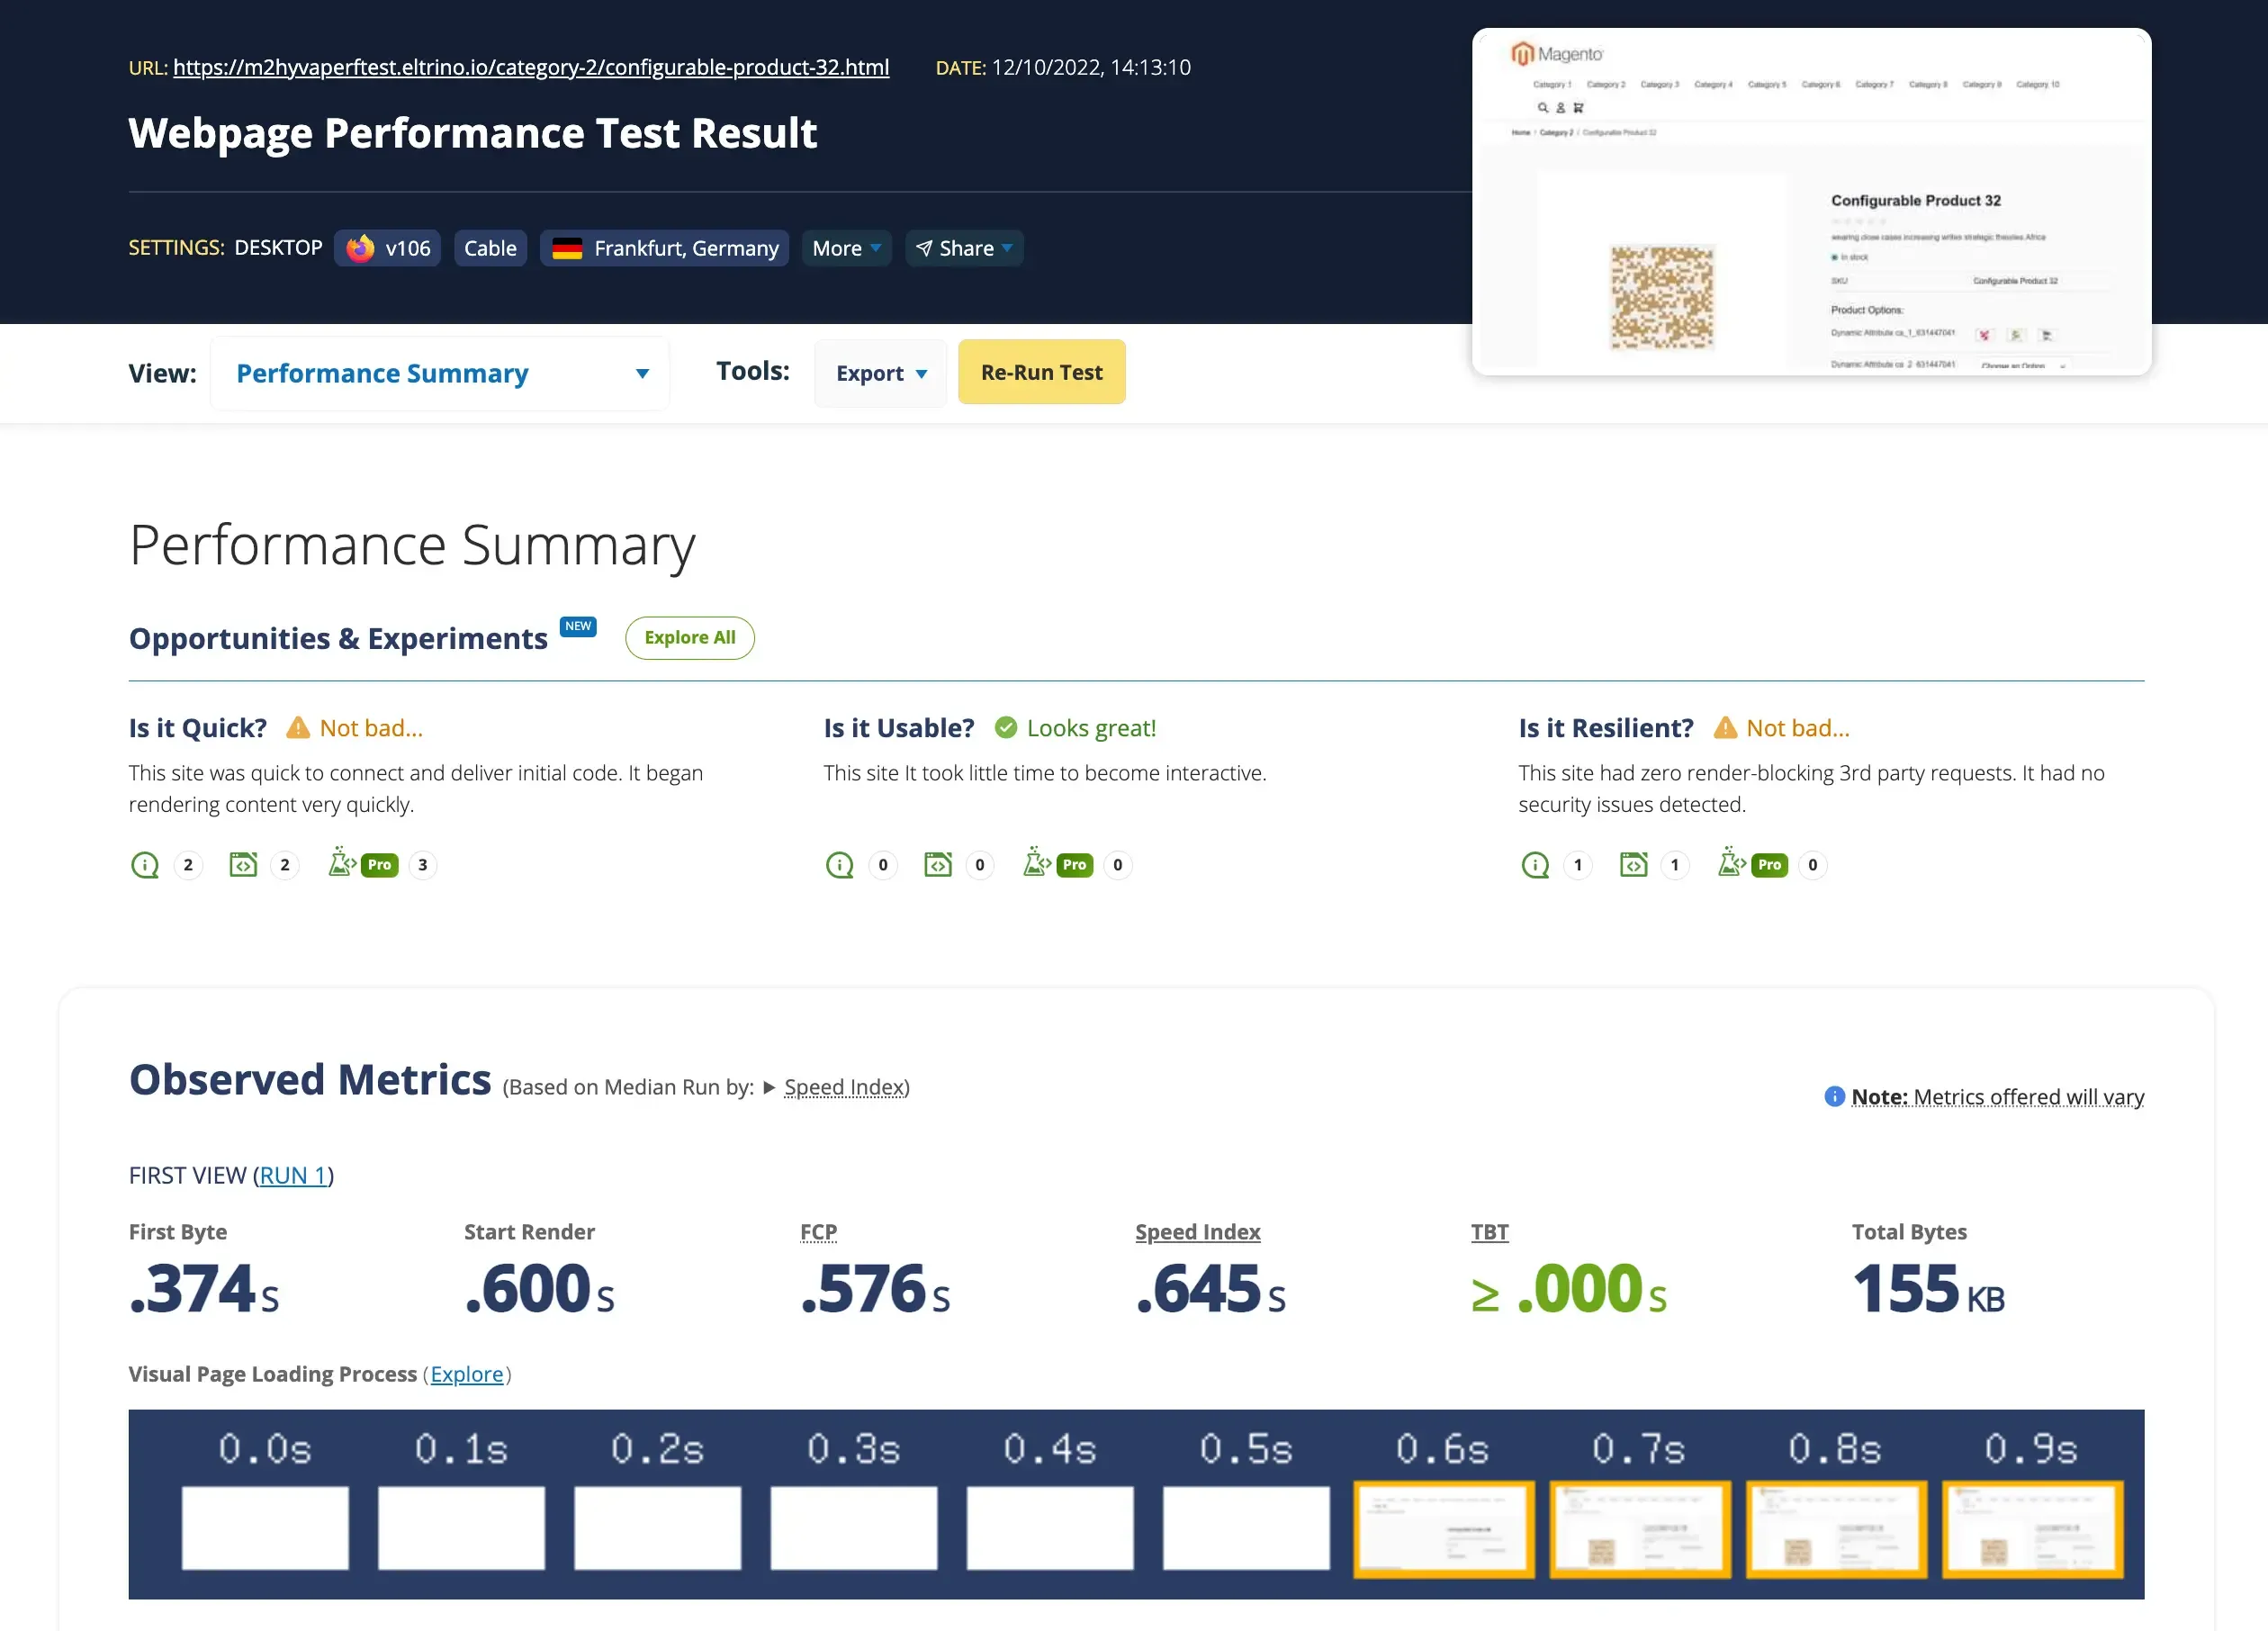Expand the Export tools dropdown

[x=880, y=374]
